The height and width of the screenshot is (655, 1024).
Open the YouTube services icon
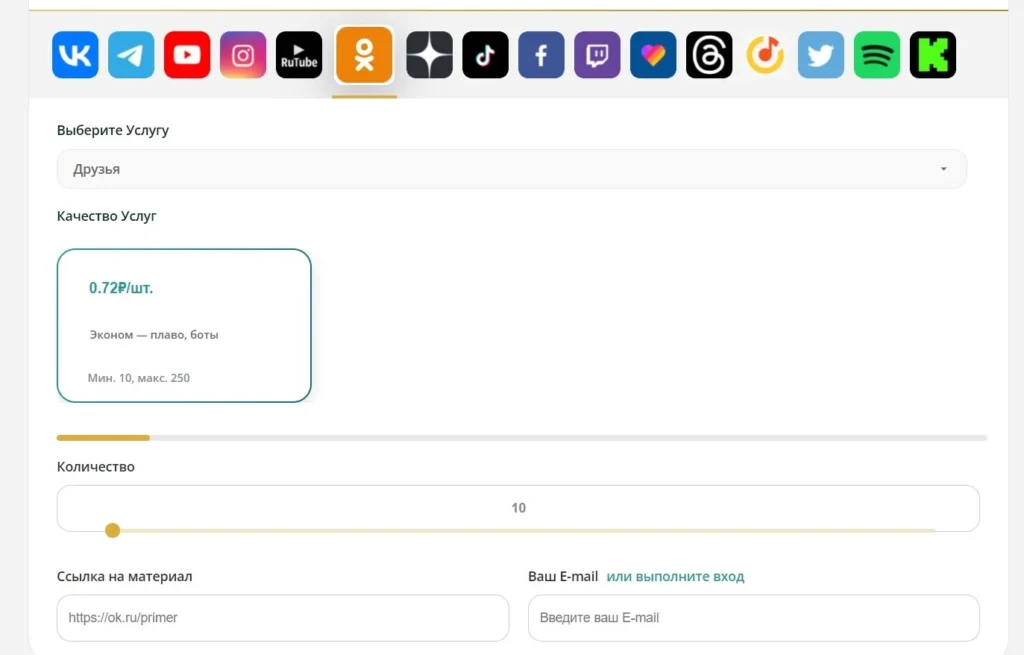(187, 55)
